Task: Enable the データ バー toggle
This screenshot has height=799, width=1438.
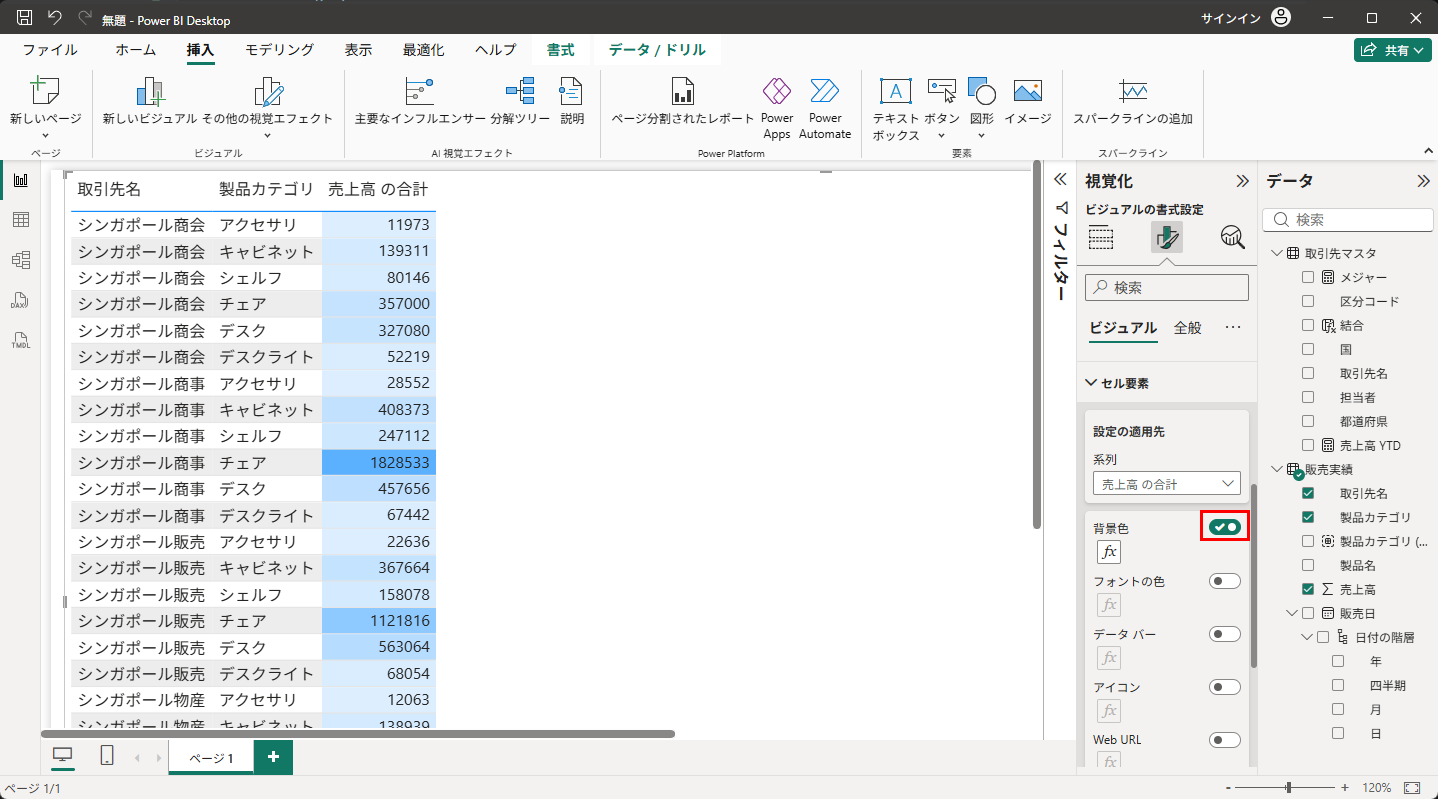Action: point(1224,634)
